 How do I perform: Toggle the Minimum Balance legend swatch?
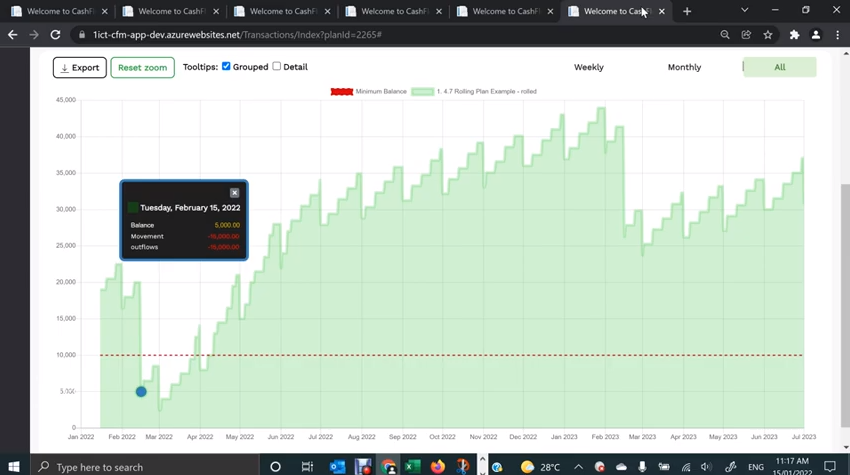(342, 92)
